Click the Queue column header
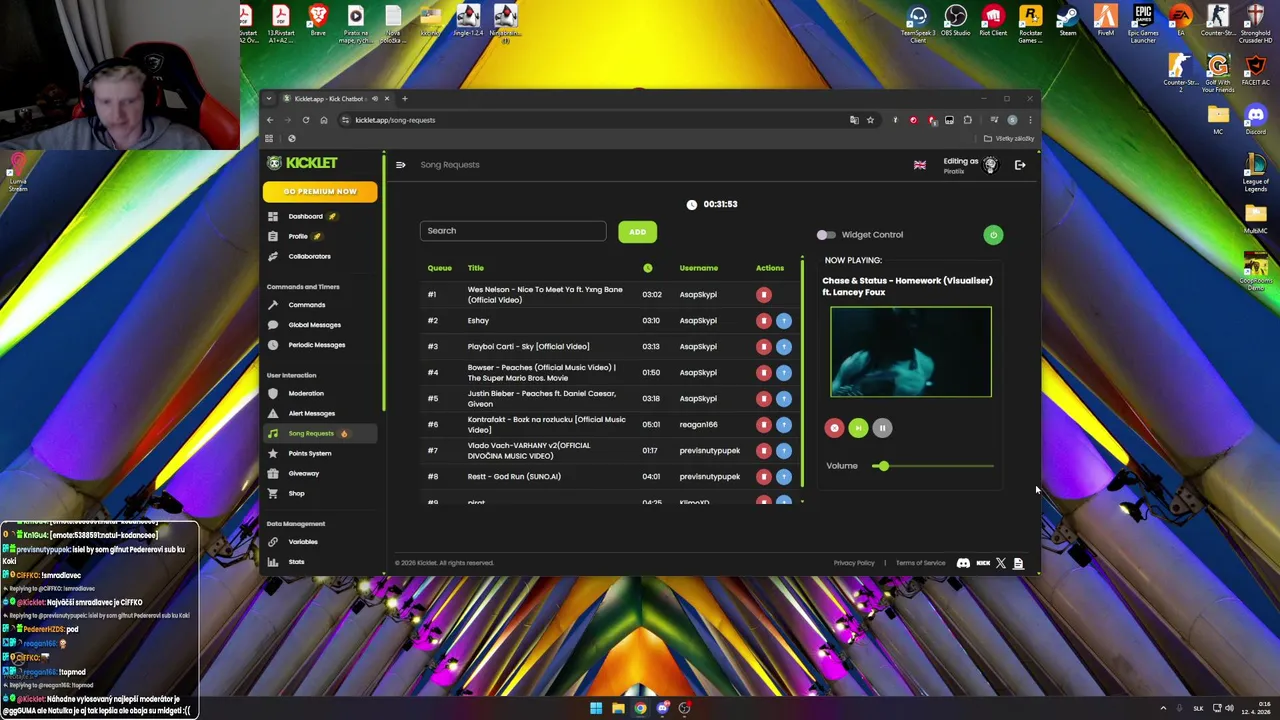The width and height of the screenshot is (1280, 720). click(x=439, y=268)
